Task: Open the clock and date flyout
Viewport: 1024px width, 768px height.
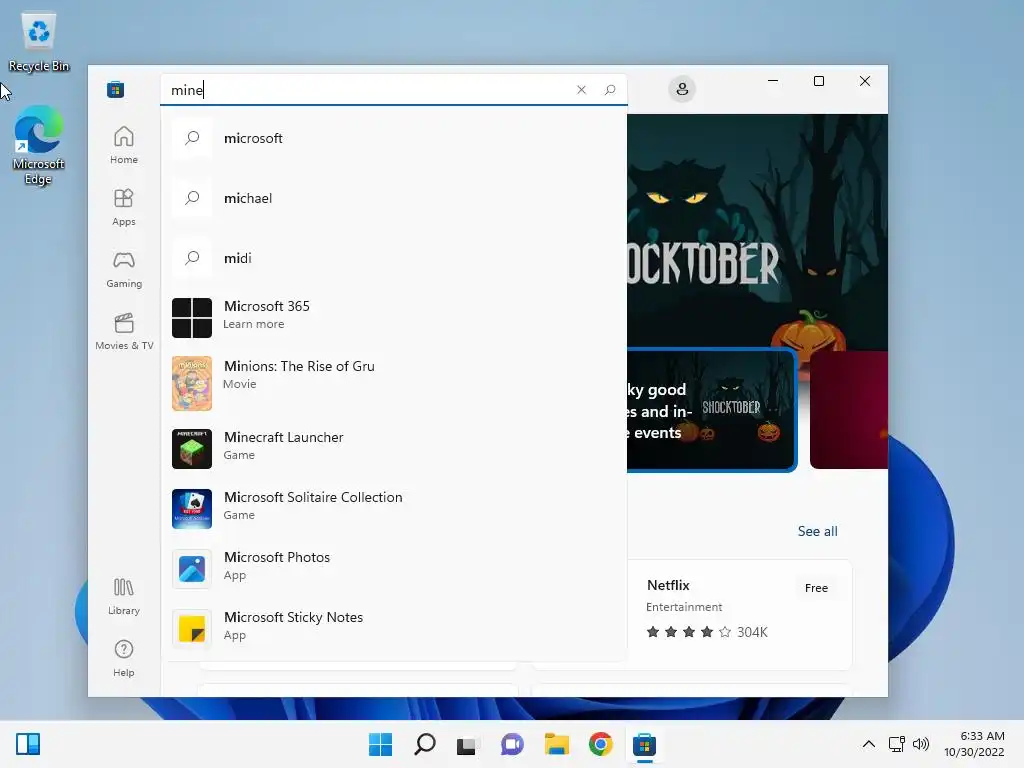Action: 974,744
